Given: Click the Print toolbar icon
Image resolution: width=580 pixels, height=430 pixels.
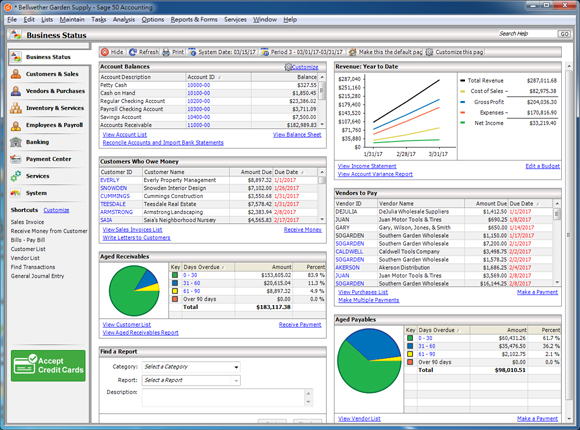Looking at the screenshot, I should (166, 52).
